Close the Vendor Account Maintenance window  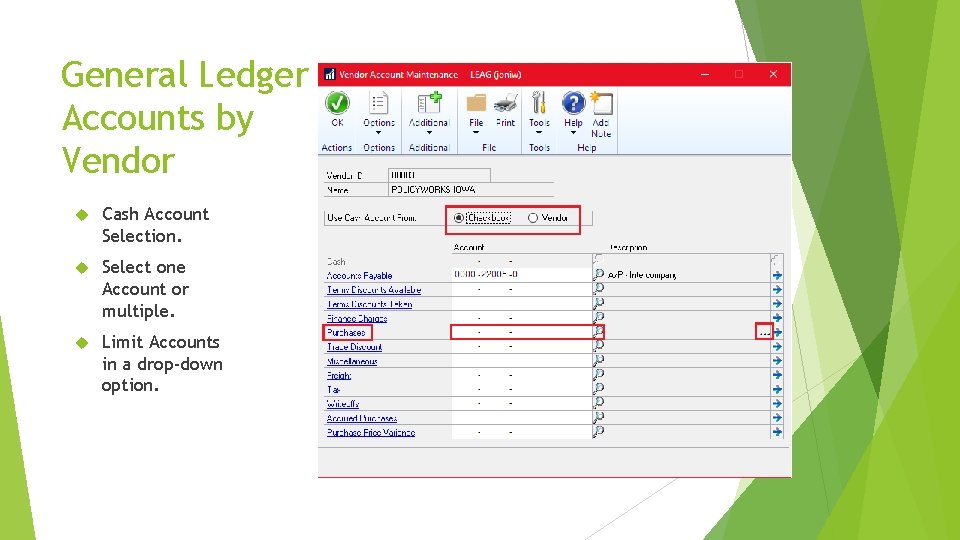click(x=773, y=74)
